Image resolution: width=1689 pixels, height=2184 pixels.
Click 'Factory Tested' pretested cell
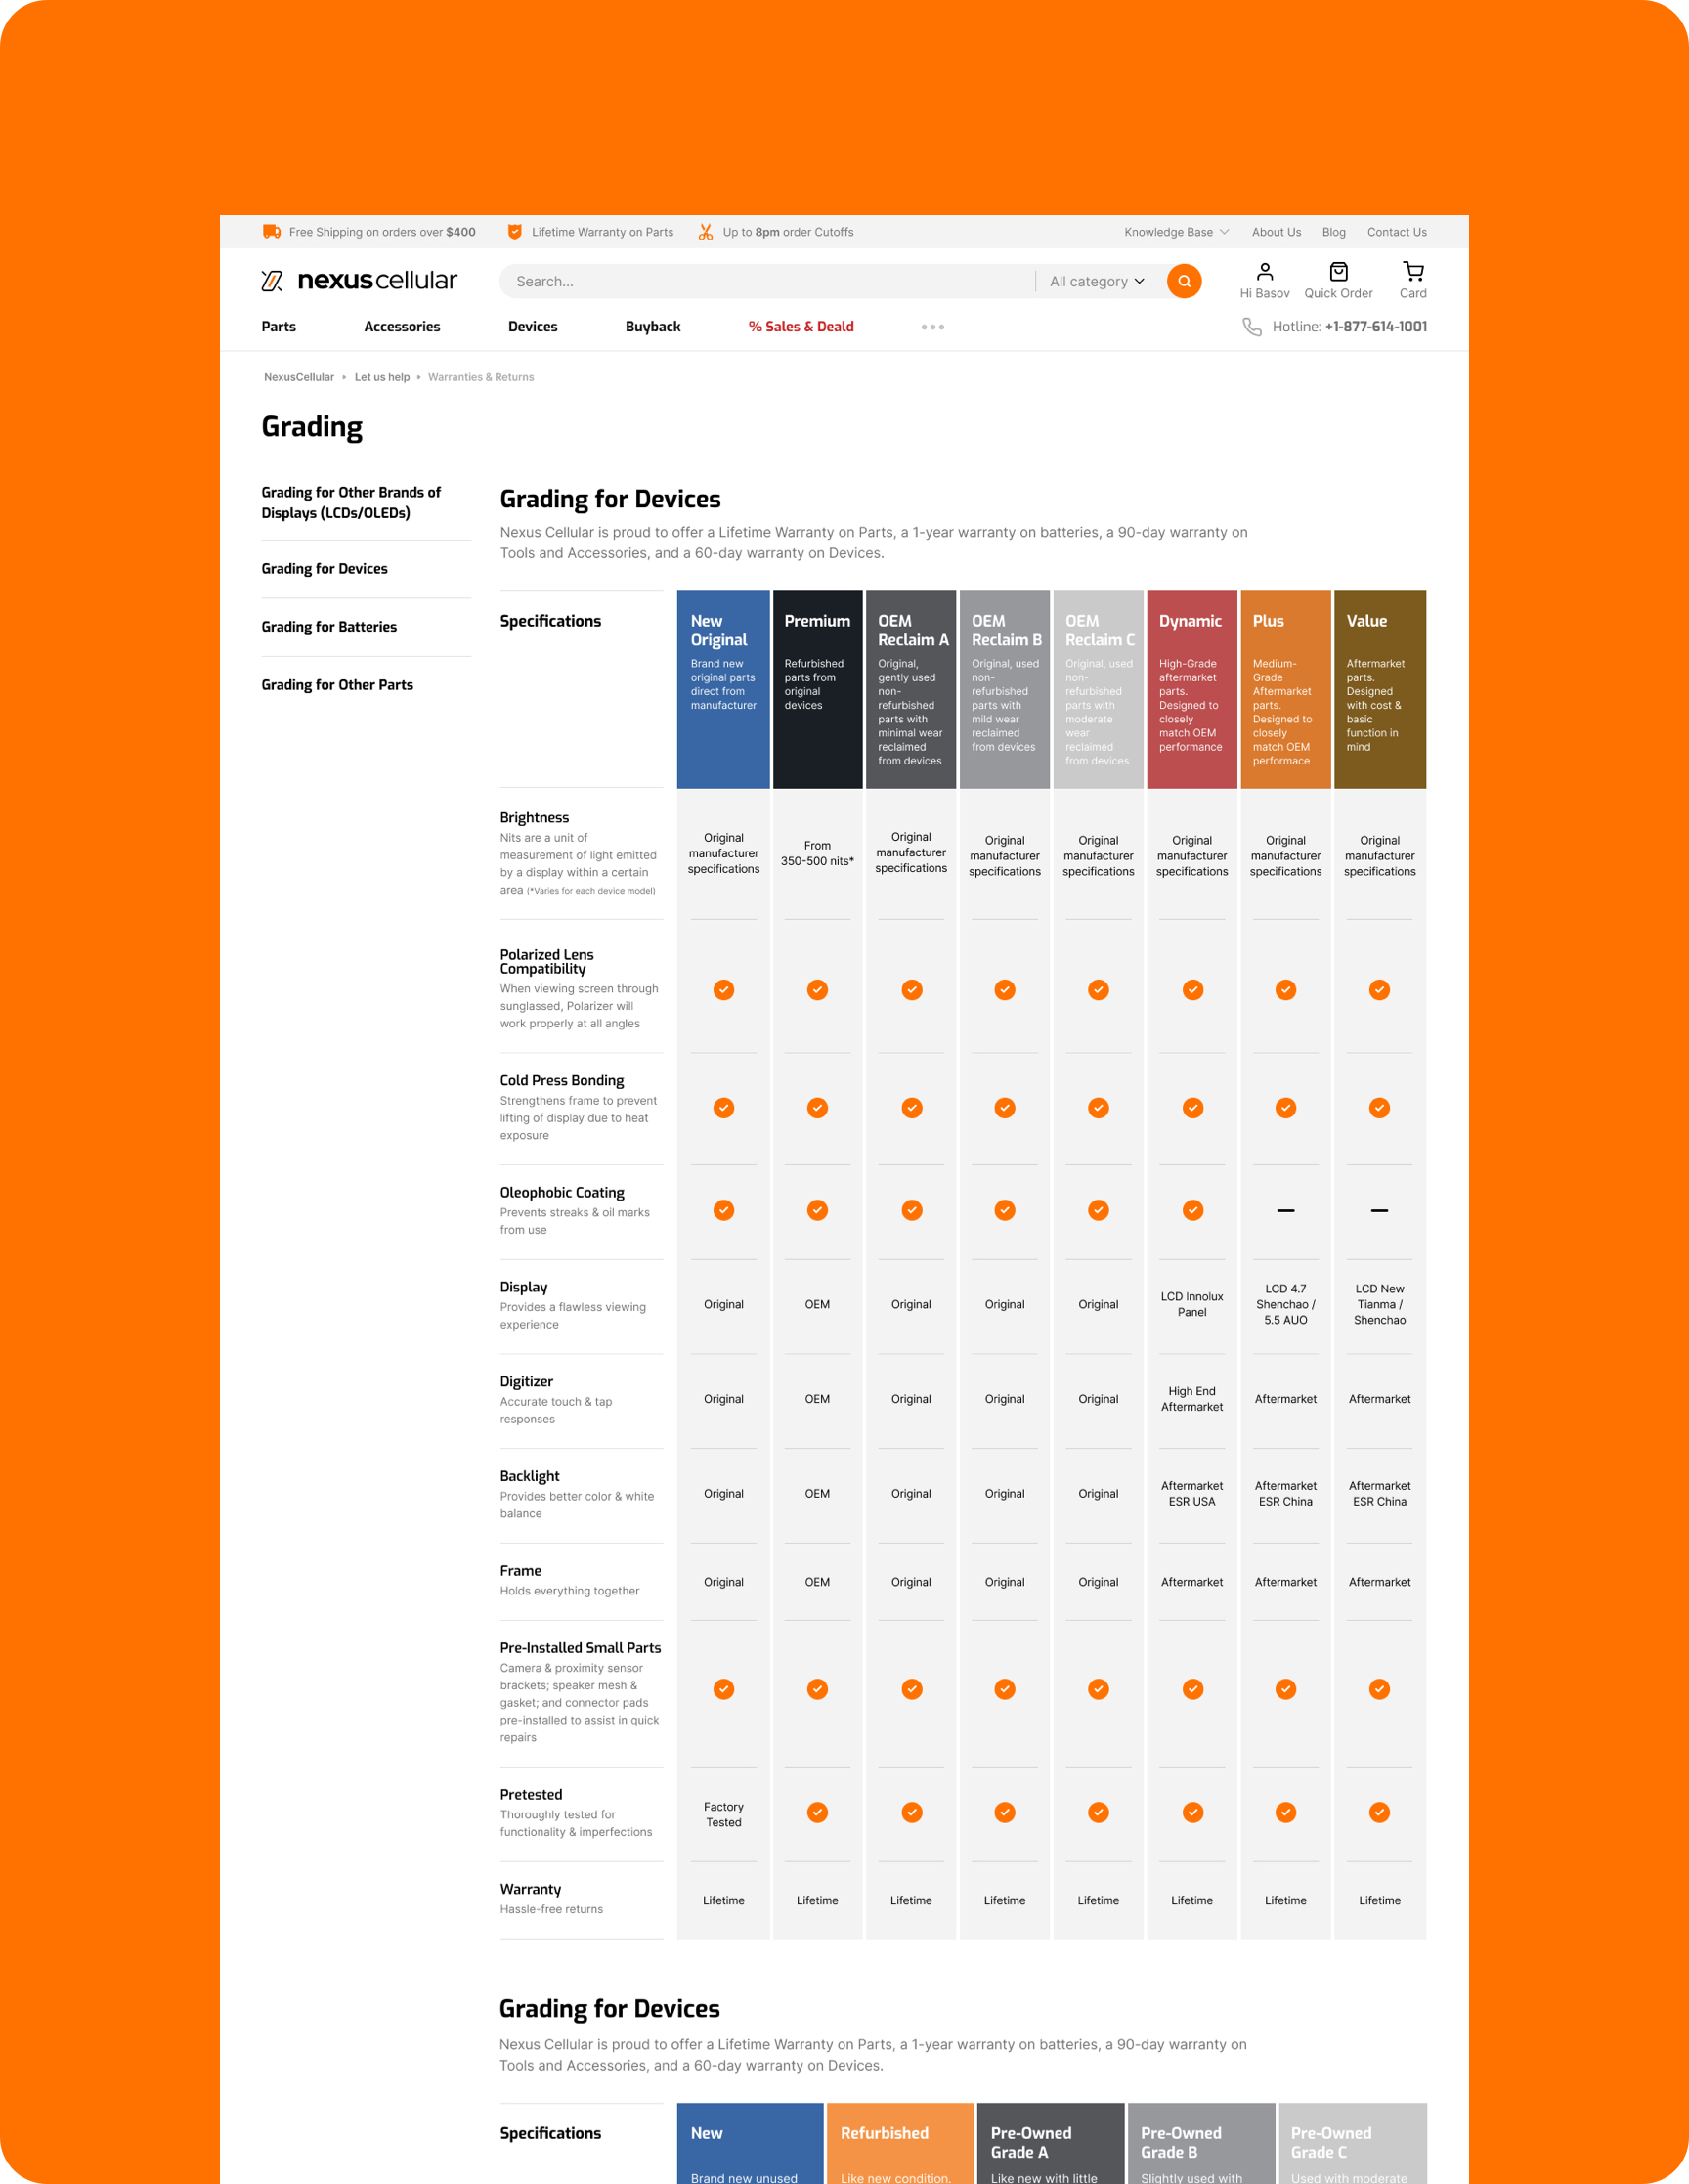tap(724, 1814)
